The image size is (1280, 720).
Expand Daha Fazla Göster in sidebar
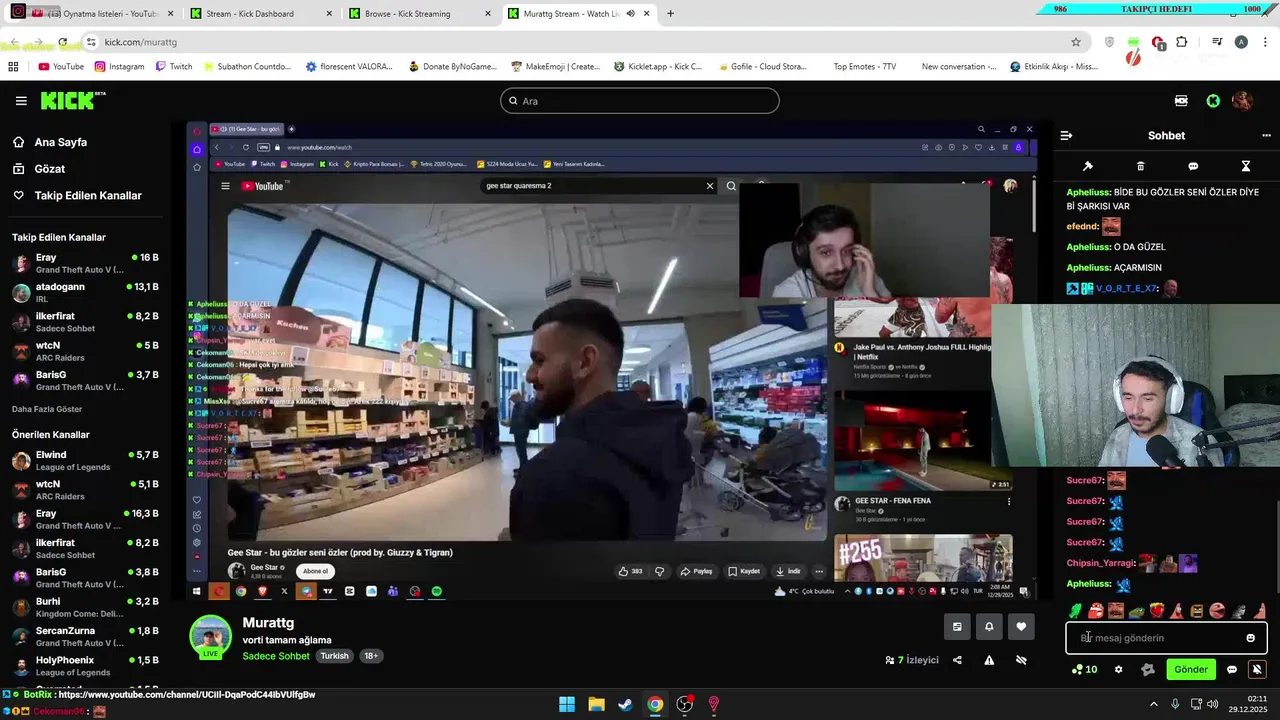(x=47, y=409)
